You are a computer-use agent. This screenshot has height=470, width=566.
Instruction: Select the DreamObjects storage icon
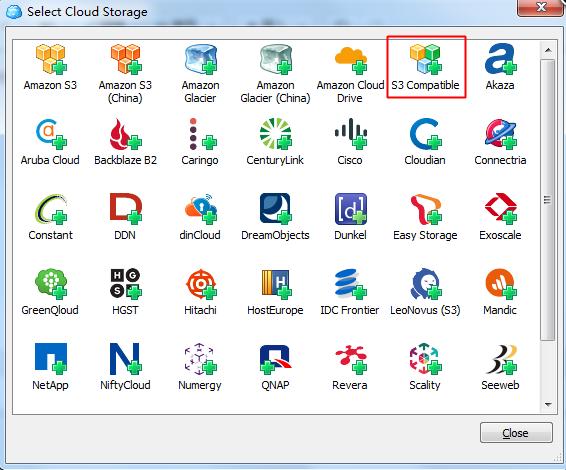[x=276, y=208]
